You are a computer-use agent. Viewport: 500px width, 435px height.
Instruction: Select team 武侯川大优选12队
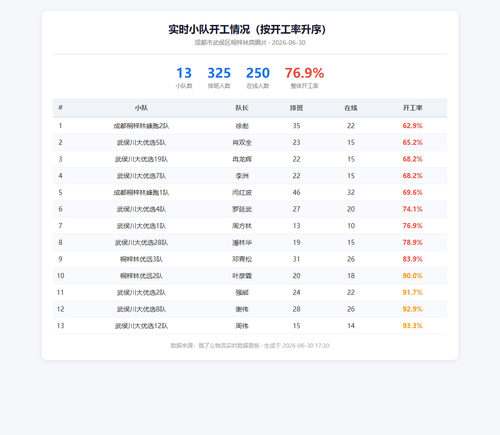tap(141, 326)
